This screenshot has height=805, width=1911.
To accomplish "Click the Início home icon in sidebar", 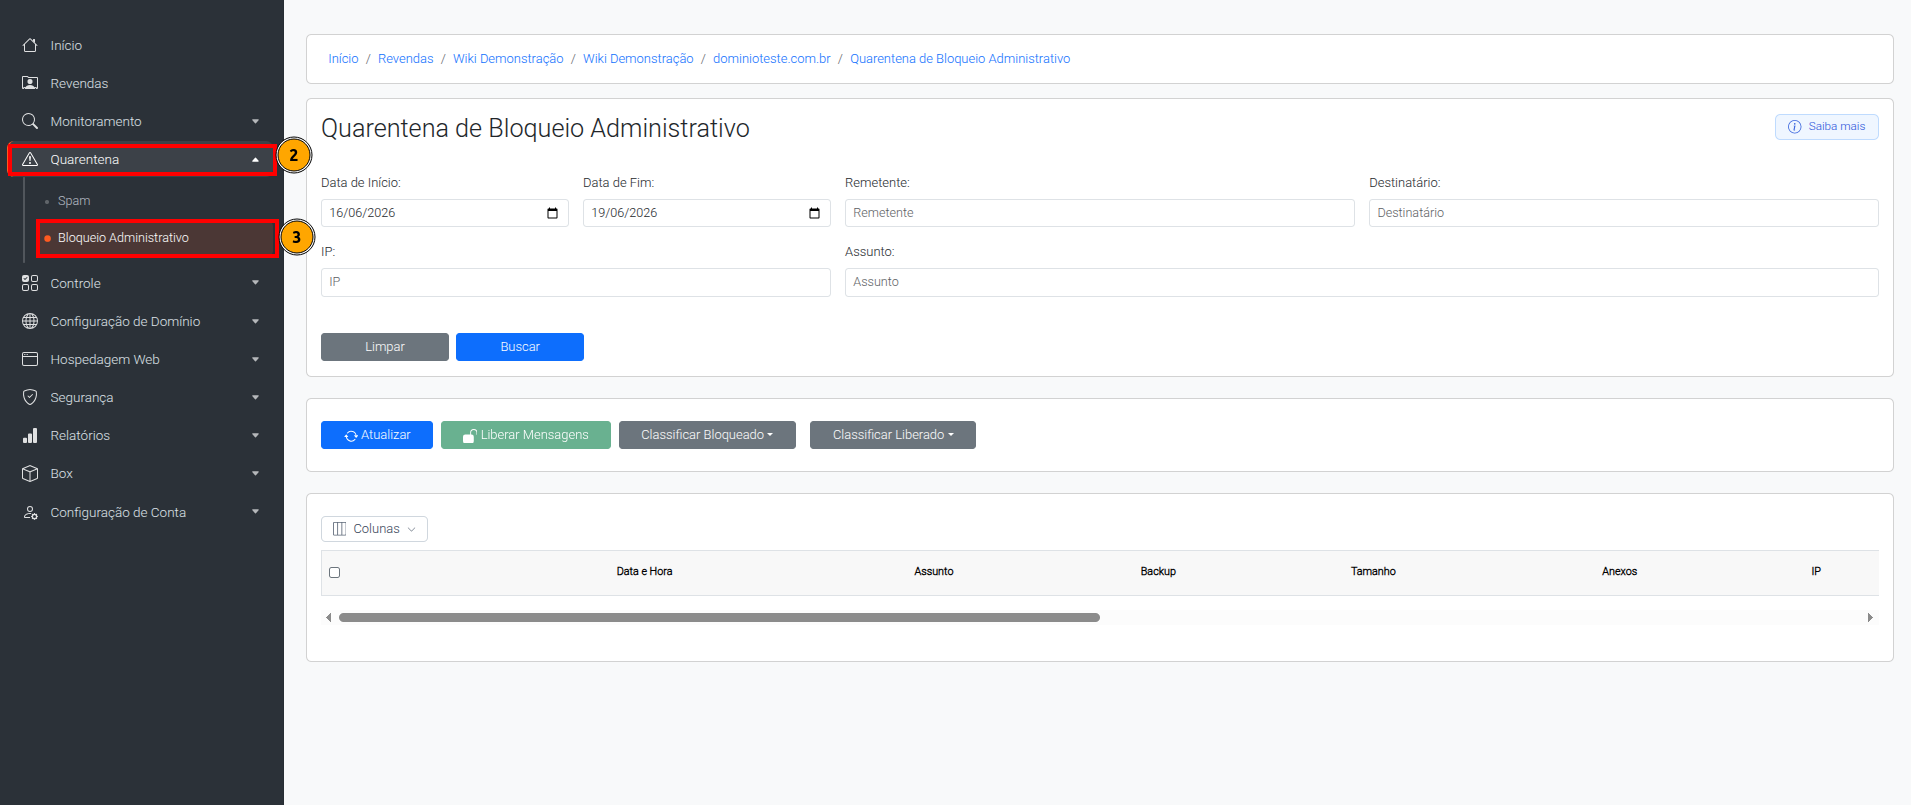I will pos(30,45).
